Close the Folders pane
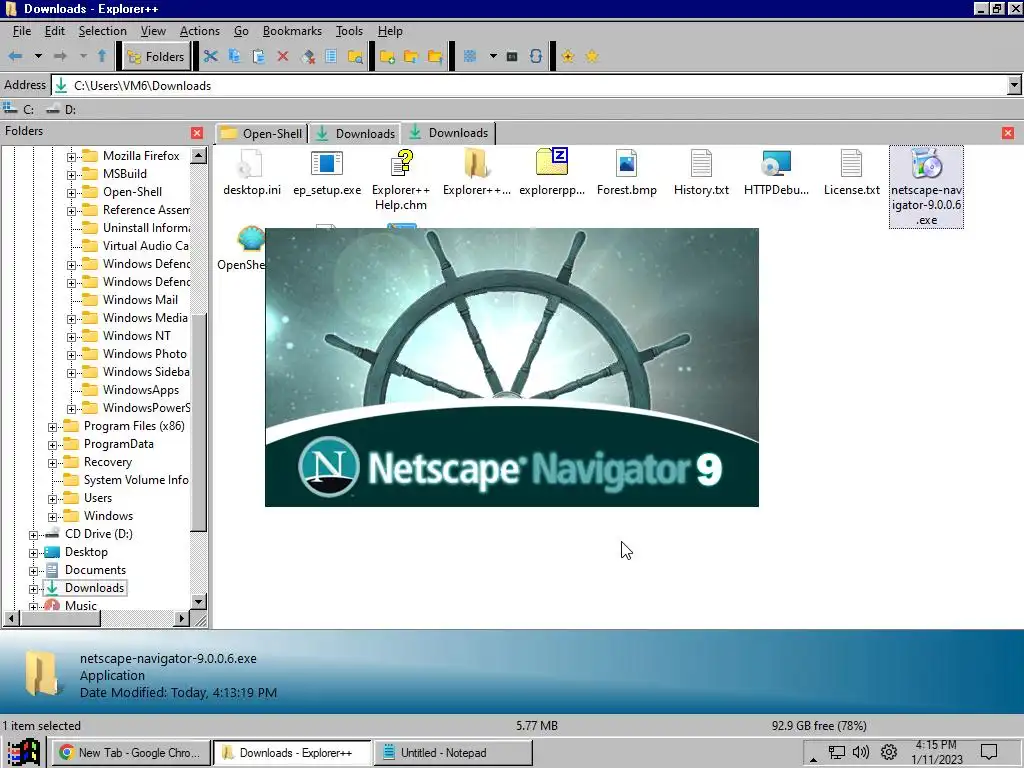The width and height of the screenshot is (1024, 768). [197, 133]
